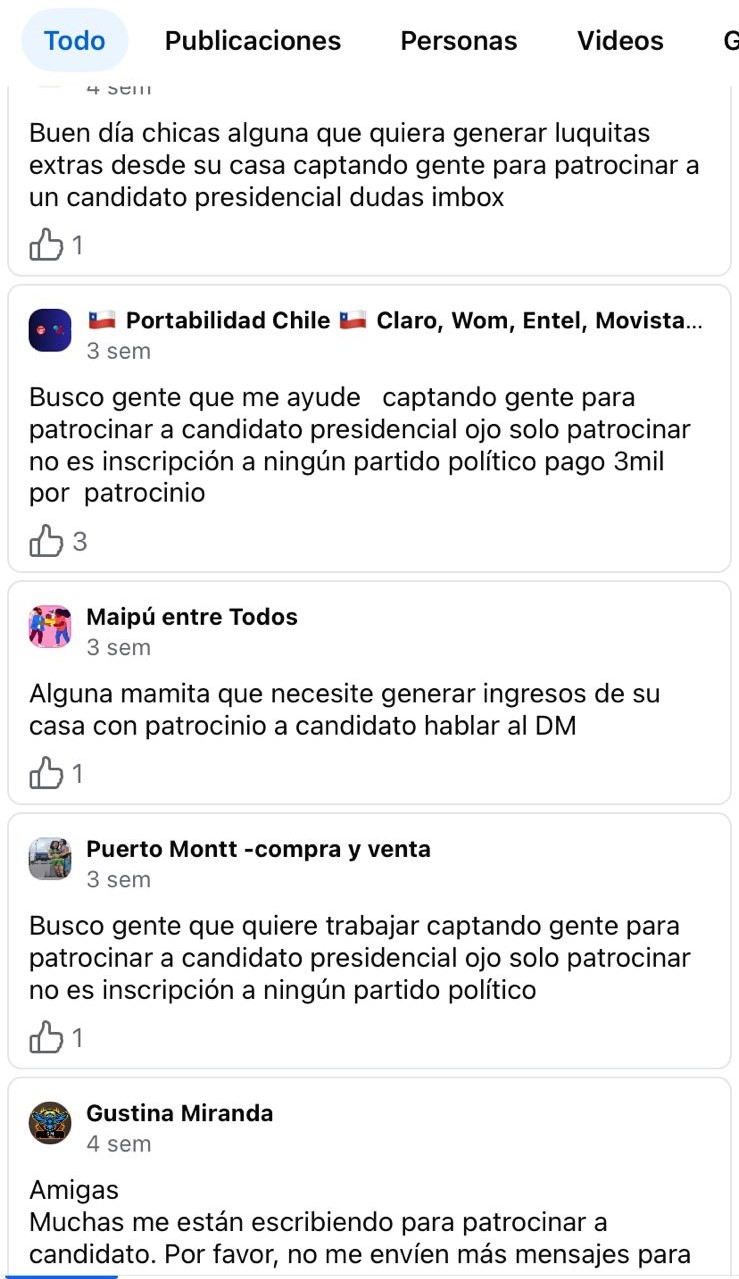Tap thumbs-up on Portabilidad Chile post
This screenshot has height=1279, width=739.
pos(46,541)
